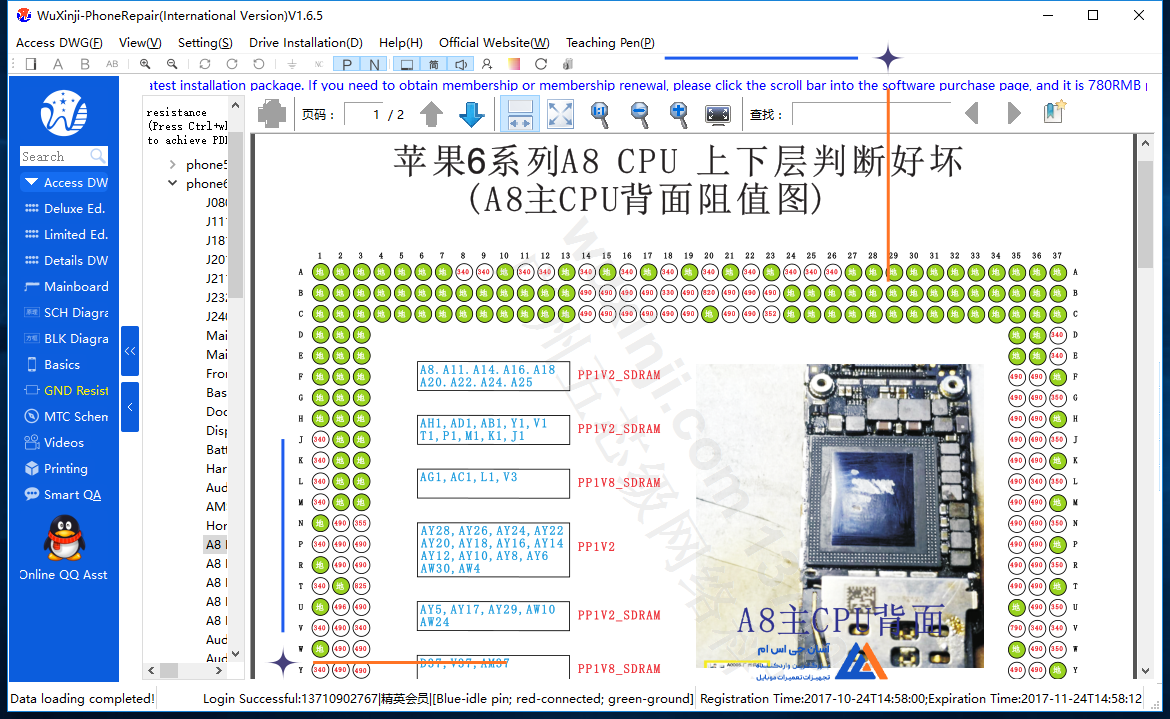The width and height of the screenshot is (1170, 719).
Task: Click the 'AB' toolbar icon
Action: 112,64
